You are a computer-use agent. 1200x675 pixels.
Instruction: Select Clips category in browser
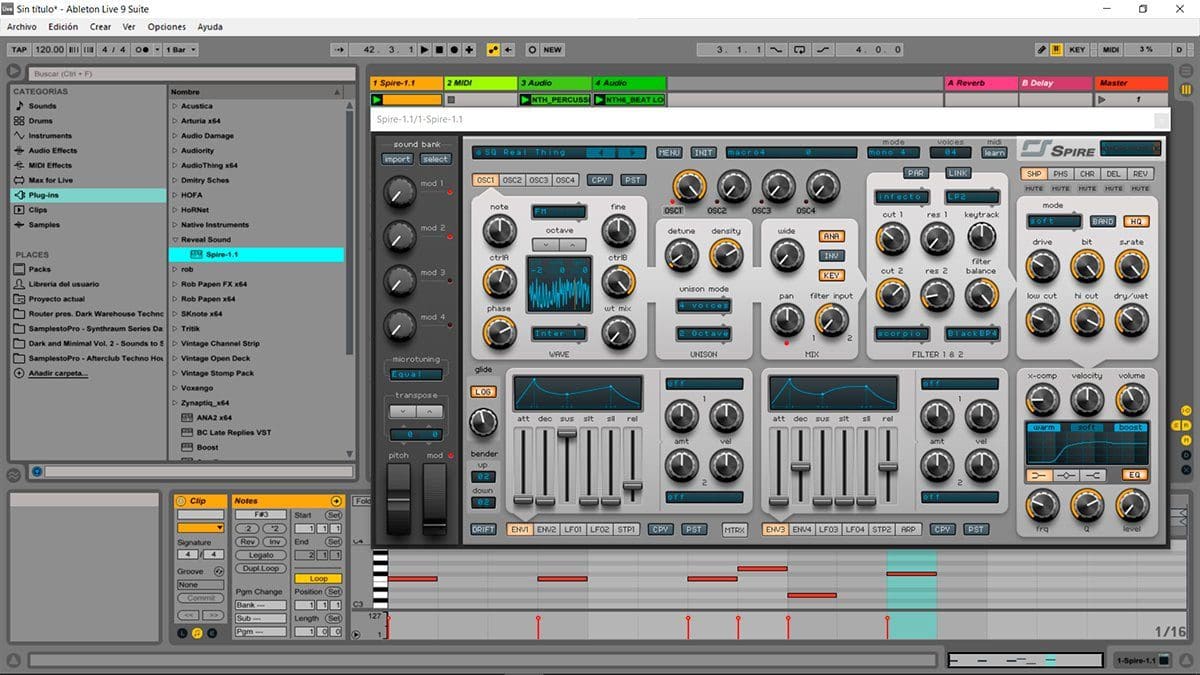(x=38, y=210)
